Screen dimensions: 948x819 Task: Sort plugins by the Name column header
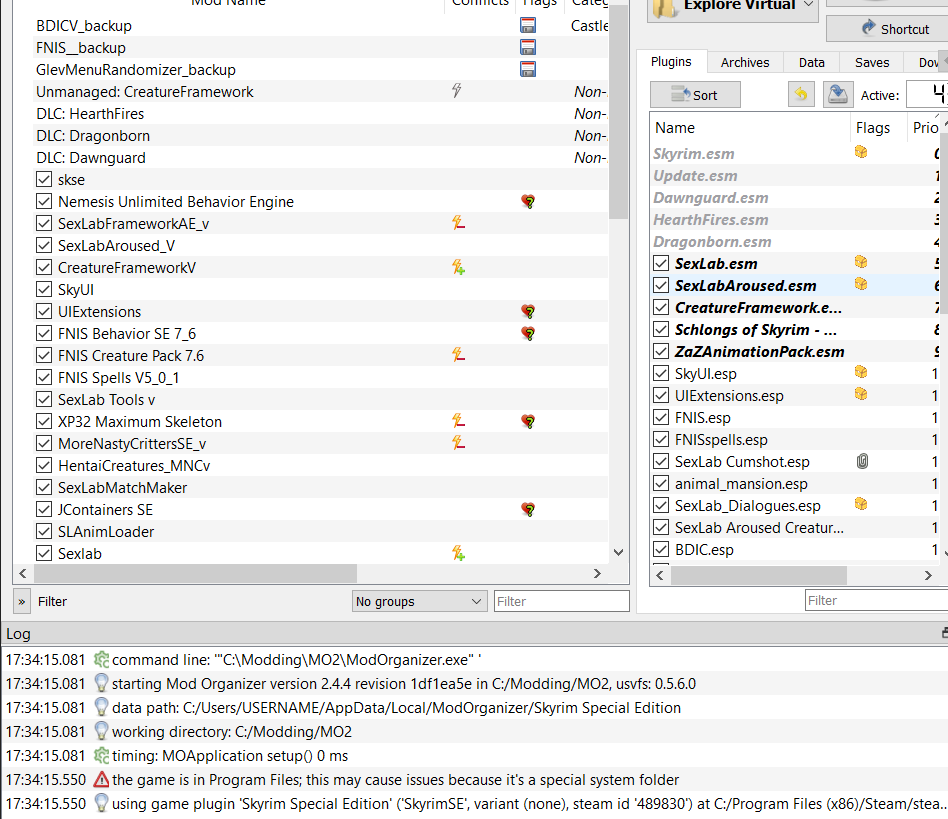coord(750,128)
